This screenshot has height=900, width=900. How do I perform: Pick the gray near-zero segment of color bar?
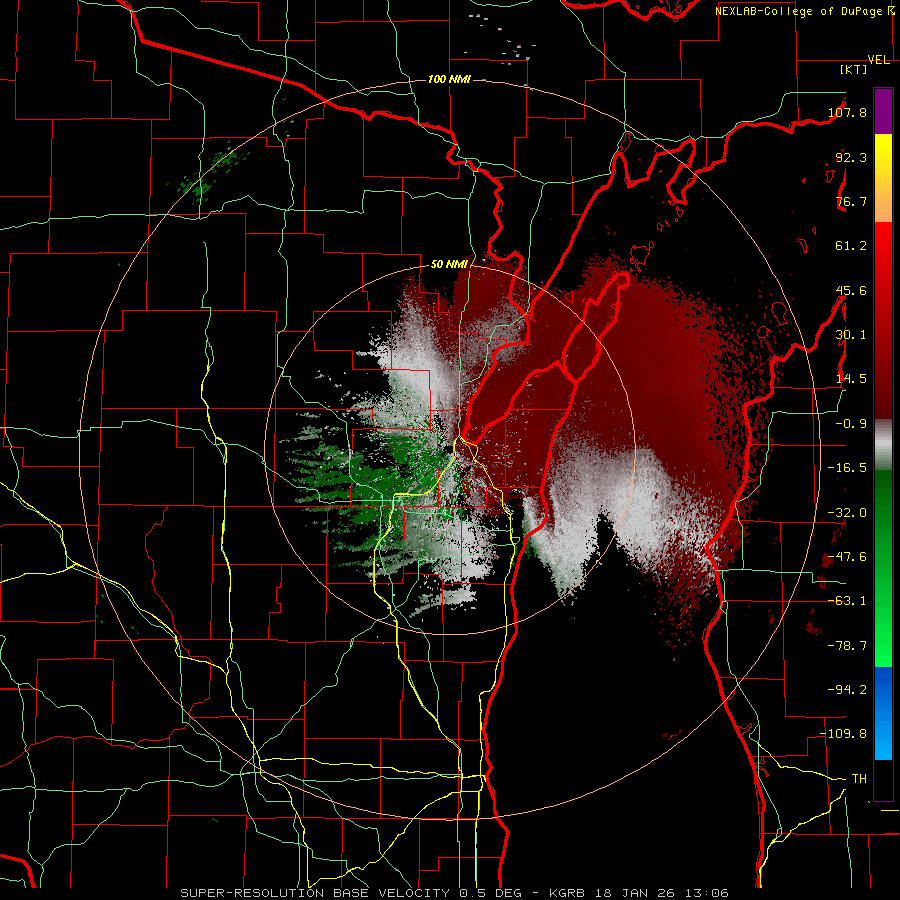click(x=883, y=445)
